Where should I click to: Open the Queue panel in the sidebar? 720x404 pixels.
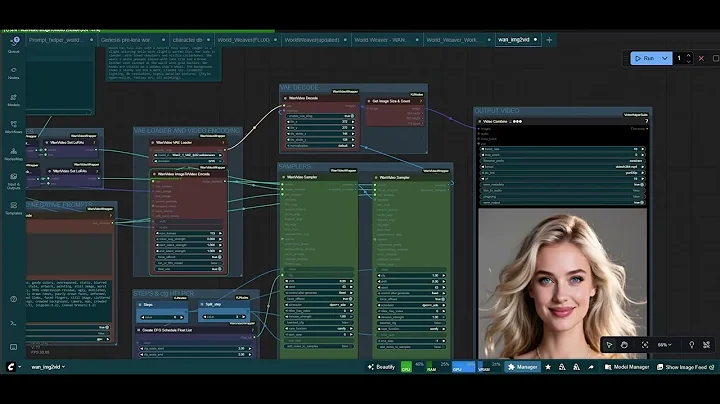pyautogui.click(x=14, y=45)
